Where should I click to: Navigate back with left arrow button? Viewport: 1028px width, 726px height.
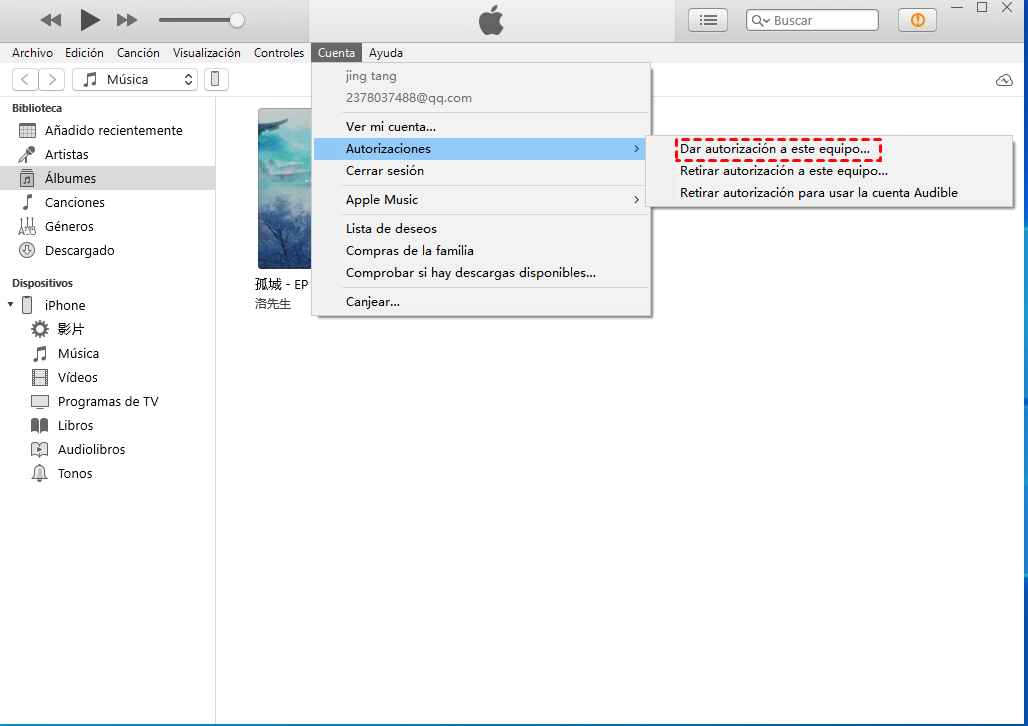point(25,80)
